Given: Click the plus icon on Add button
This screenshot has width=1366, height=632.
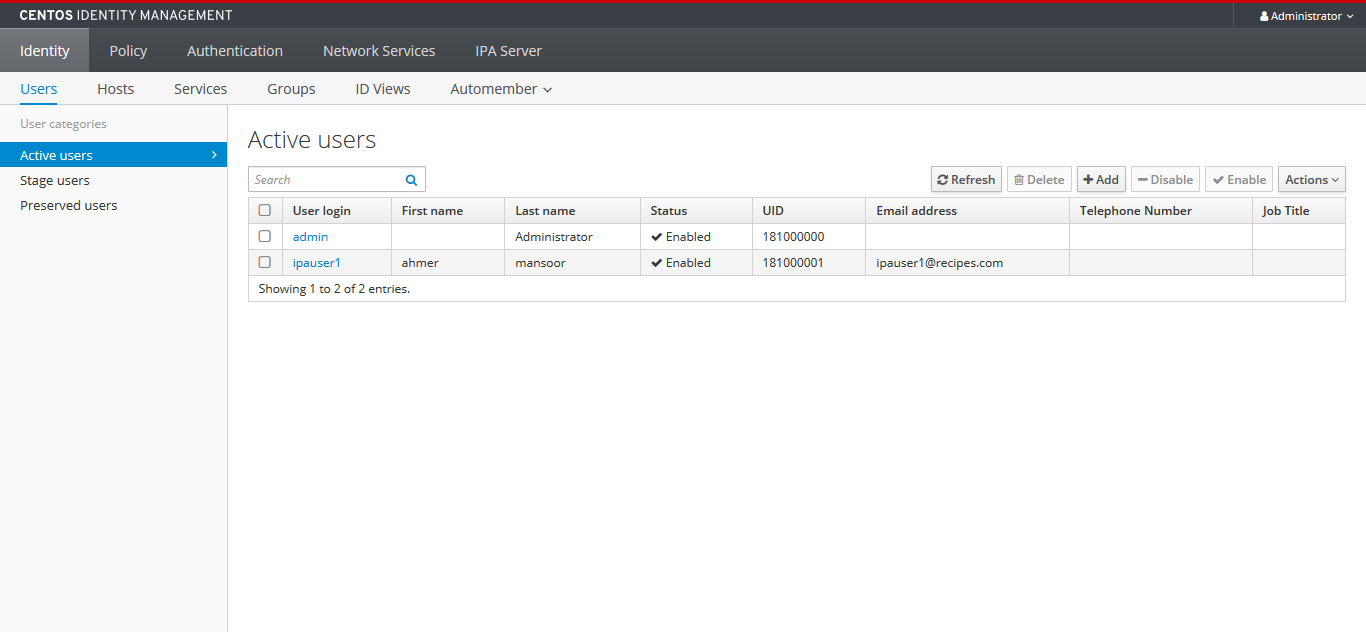Looking at the screenshot, I should pos(1089,179).
